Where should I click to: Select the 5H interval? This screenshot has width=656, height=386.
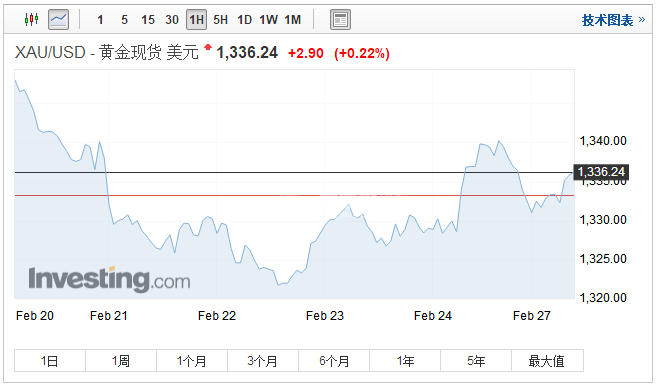[x=220, y=20]
